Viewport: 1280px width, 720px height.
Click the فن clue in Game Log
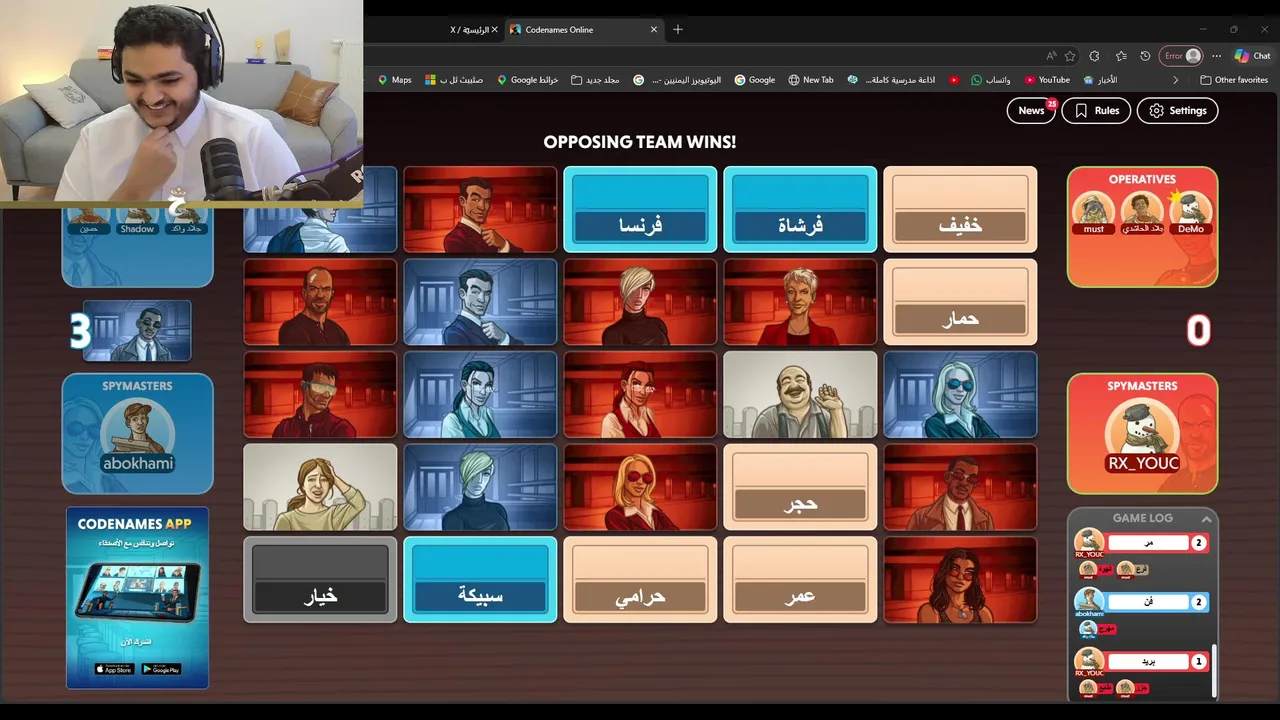coord(1148,602)
